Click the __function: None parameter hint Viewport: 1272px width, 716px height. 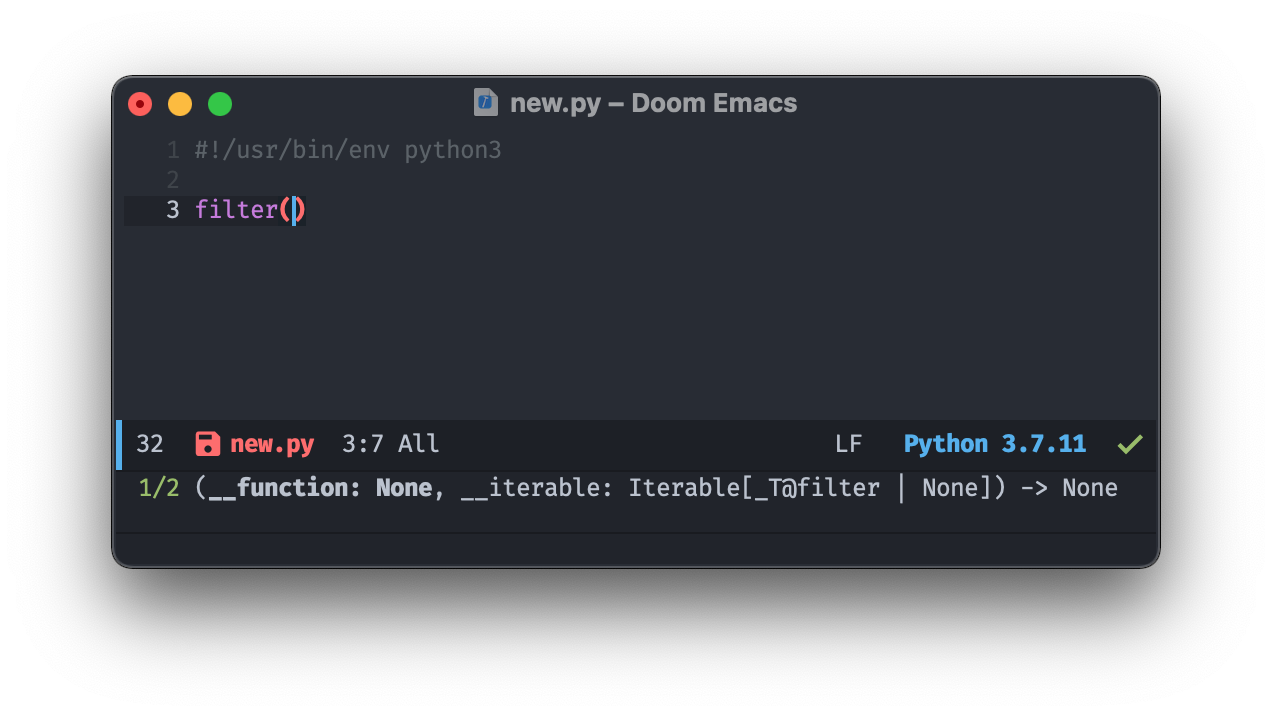tap(320, 488)
